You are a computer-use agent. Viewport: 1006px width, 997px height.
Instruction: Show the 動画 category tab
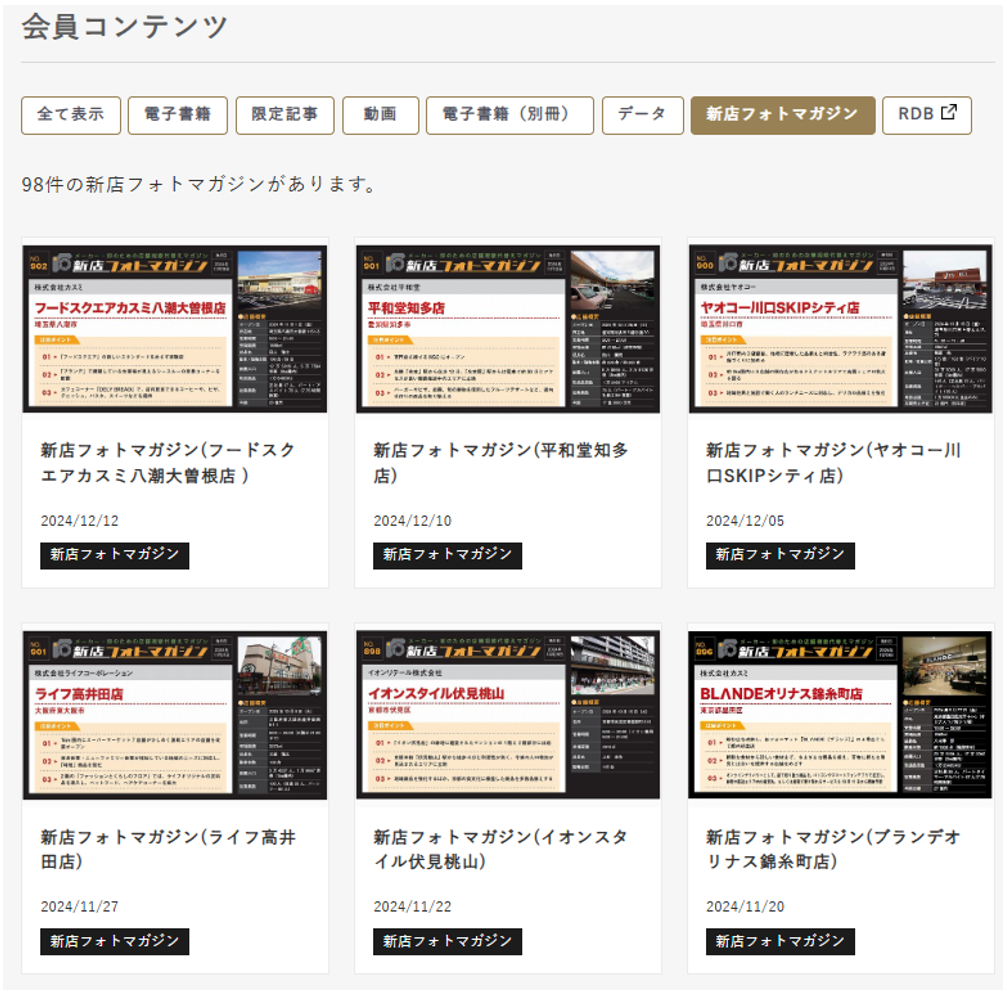coord(380,115)
